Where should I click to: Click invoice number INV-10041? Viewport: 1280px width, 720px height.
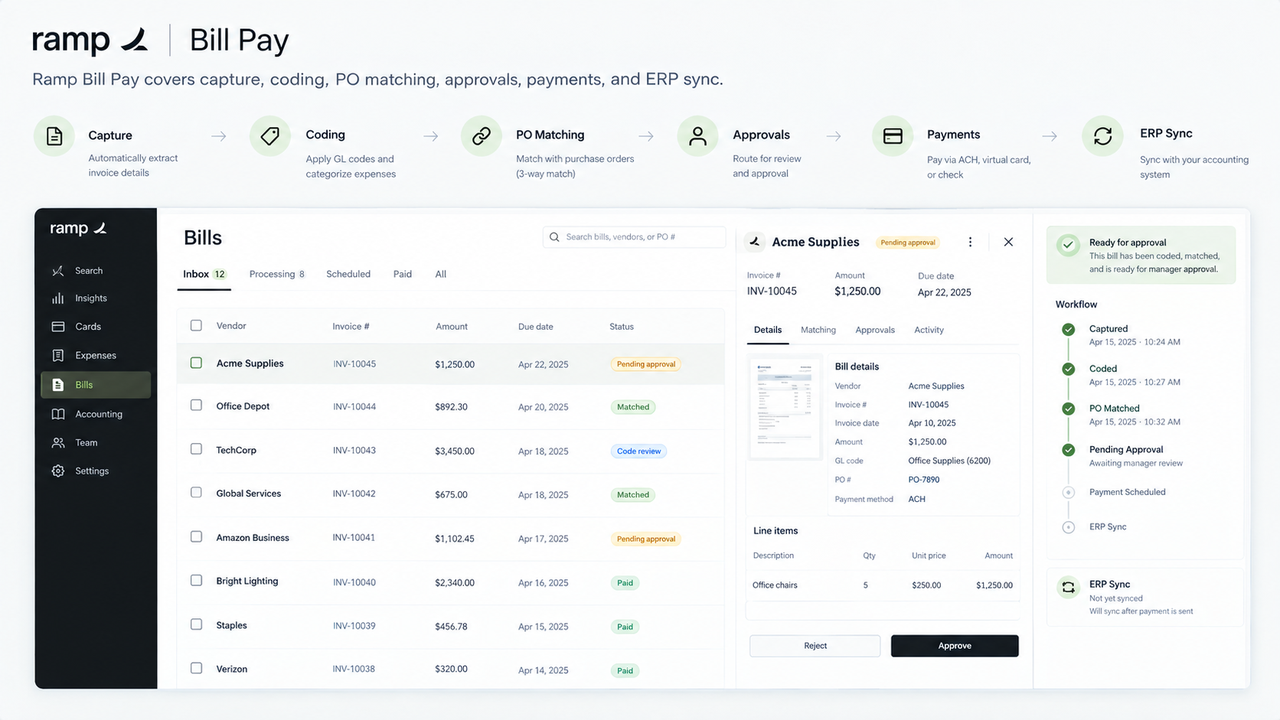point(354,538)
